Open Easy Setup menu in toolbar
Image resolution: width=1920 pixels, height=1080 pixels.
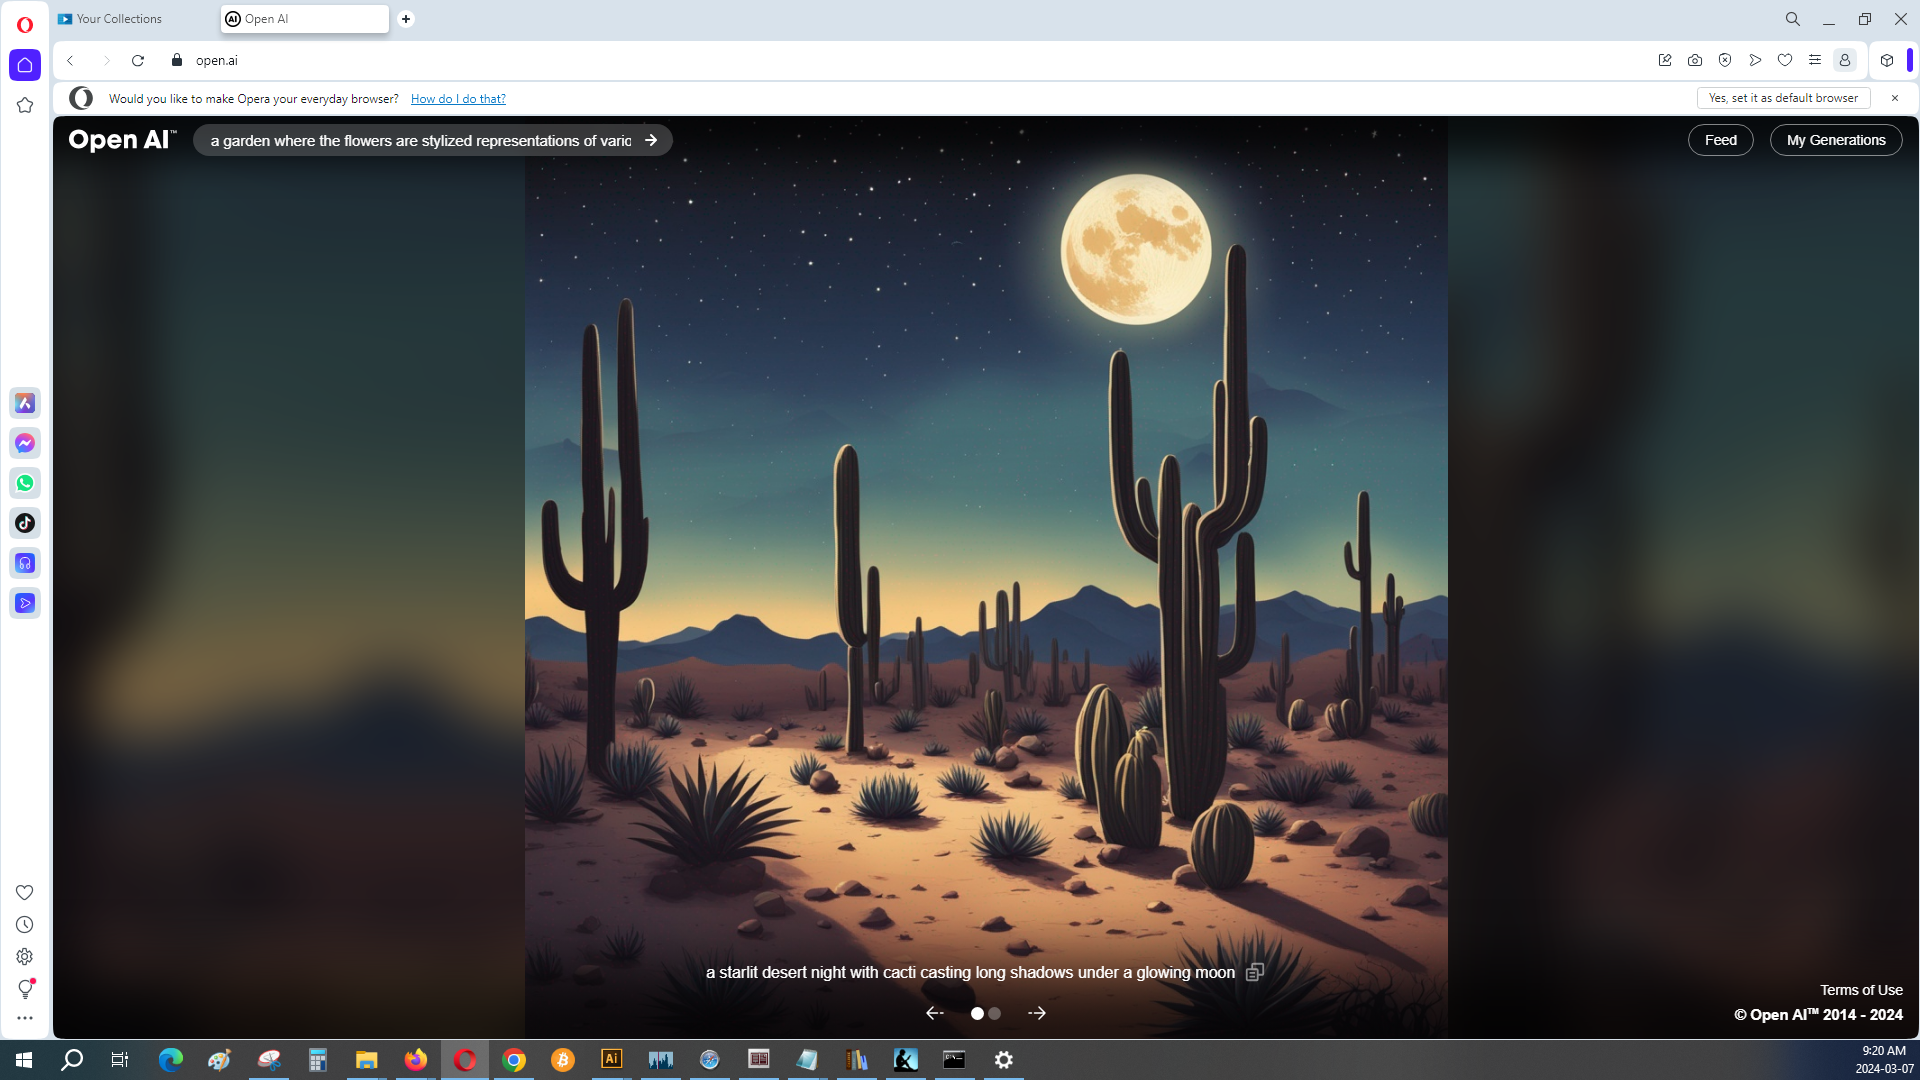click(1815, 60)
